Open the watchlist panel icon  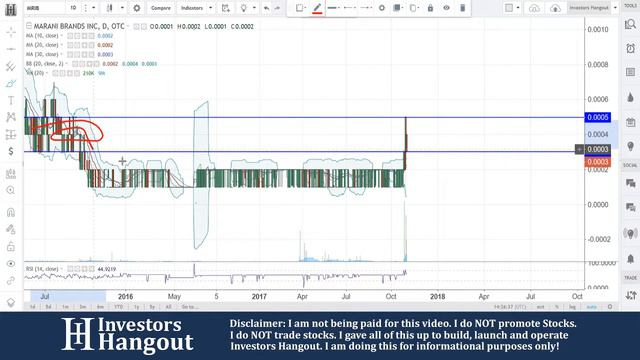pos(630,25)
